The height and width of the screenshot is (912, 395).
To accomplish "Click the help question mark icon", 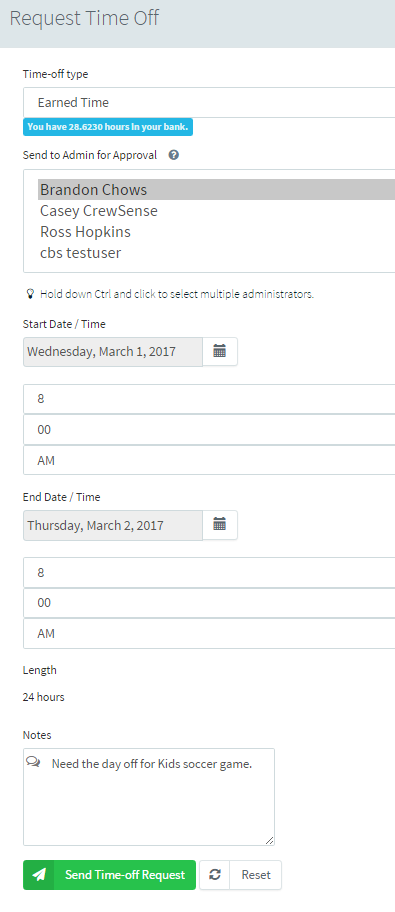I will tap(173, 155).
